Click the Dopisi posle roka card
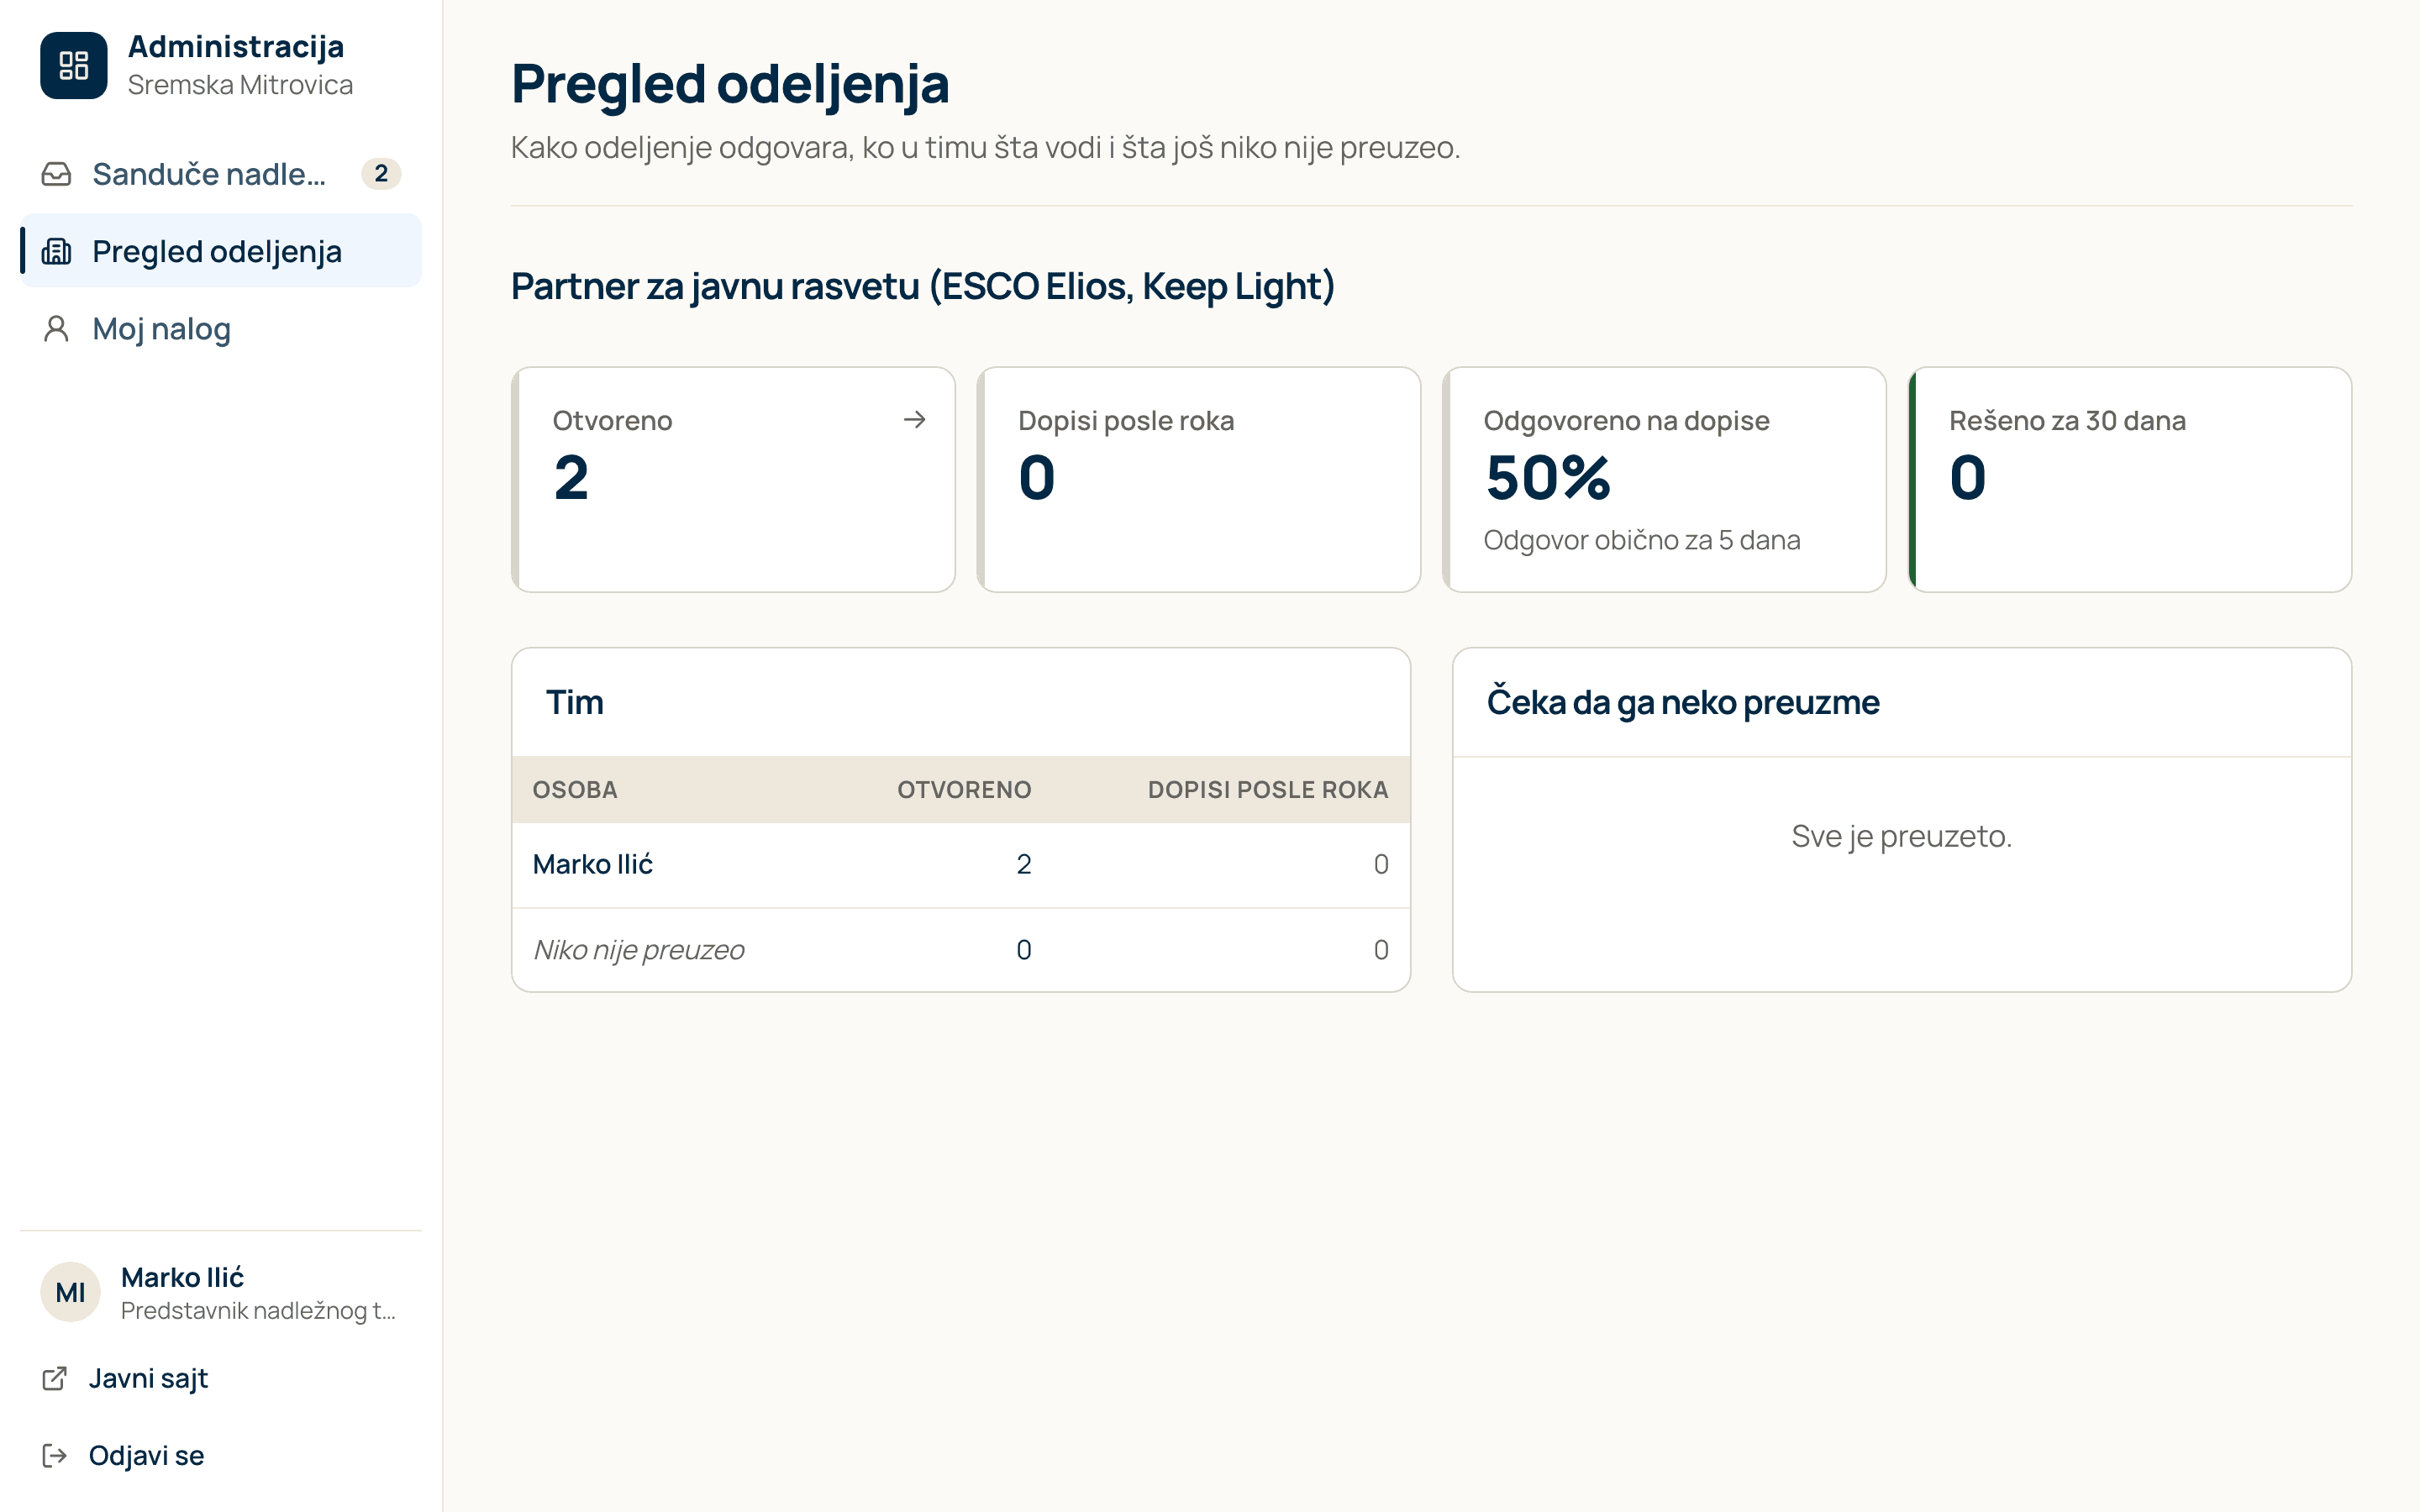This screenshot has width=2420, height=1512. (1198, 479)
